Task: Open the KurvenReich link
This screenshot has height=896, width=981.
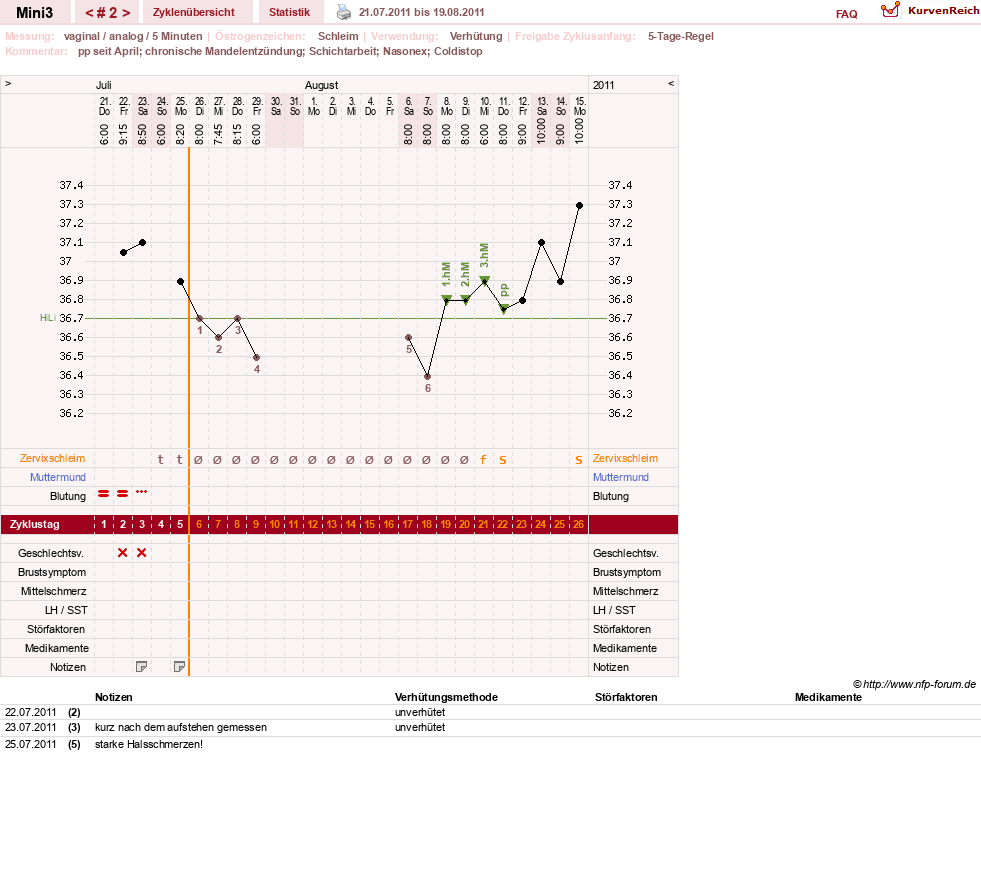Action: [x=943, y=11]
